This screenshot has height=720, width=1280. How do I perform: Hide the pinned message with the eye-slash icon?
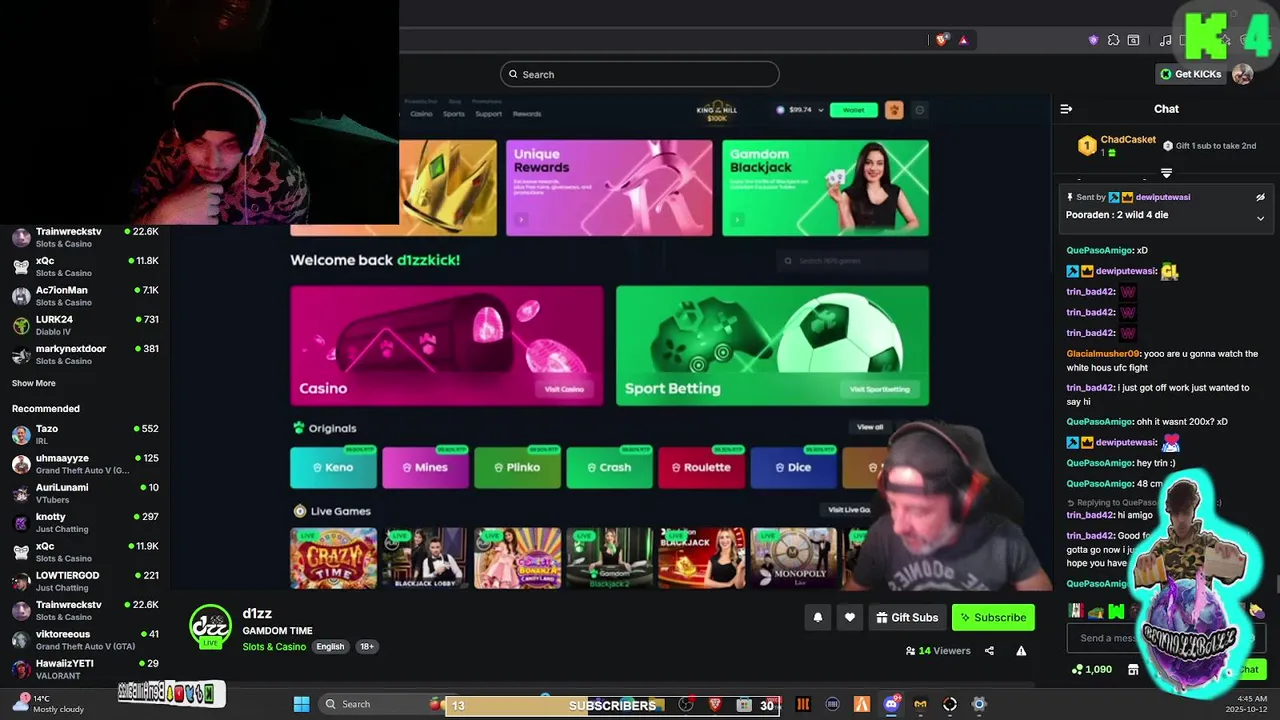click(1260, 198)
